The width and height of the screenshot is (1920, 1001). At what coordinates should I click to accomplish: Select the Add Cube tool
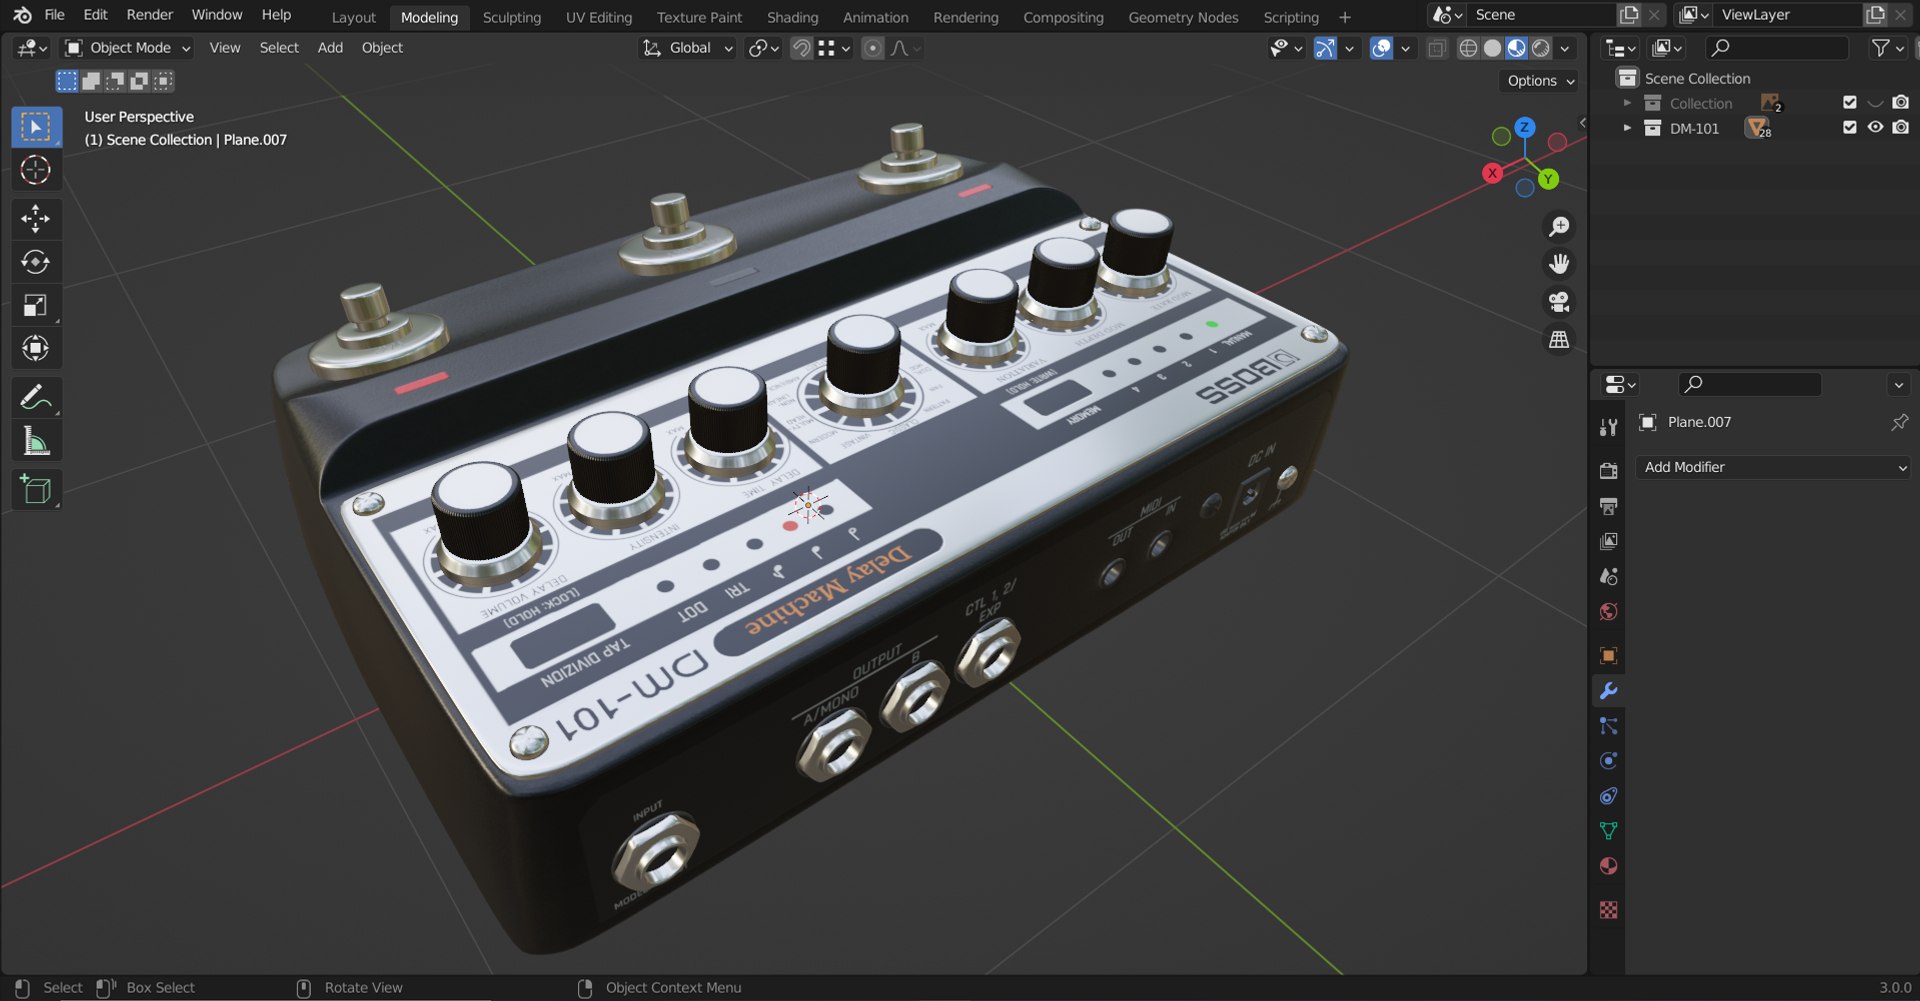tap(36, 489)
